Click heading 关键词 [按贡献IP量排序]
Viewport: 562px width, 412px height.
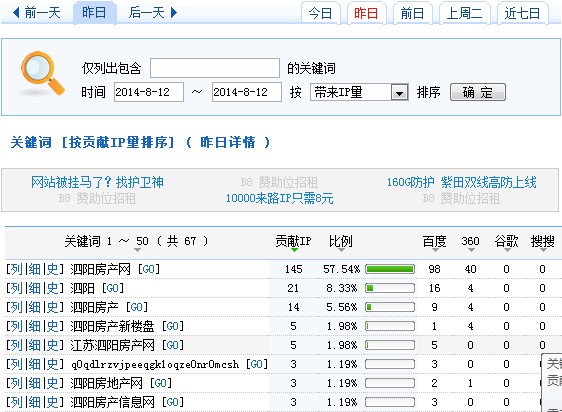coord(92,142)
